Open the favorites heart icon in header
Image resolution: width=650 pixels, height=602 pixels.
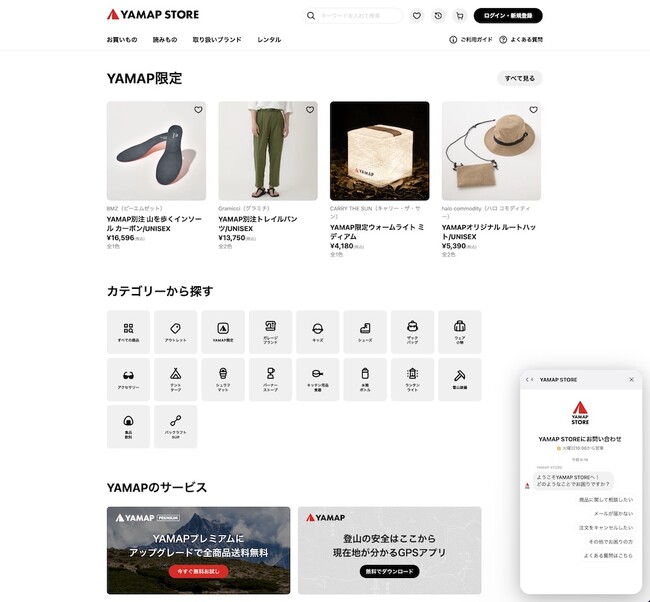pos(417,16)
